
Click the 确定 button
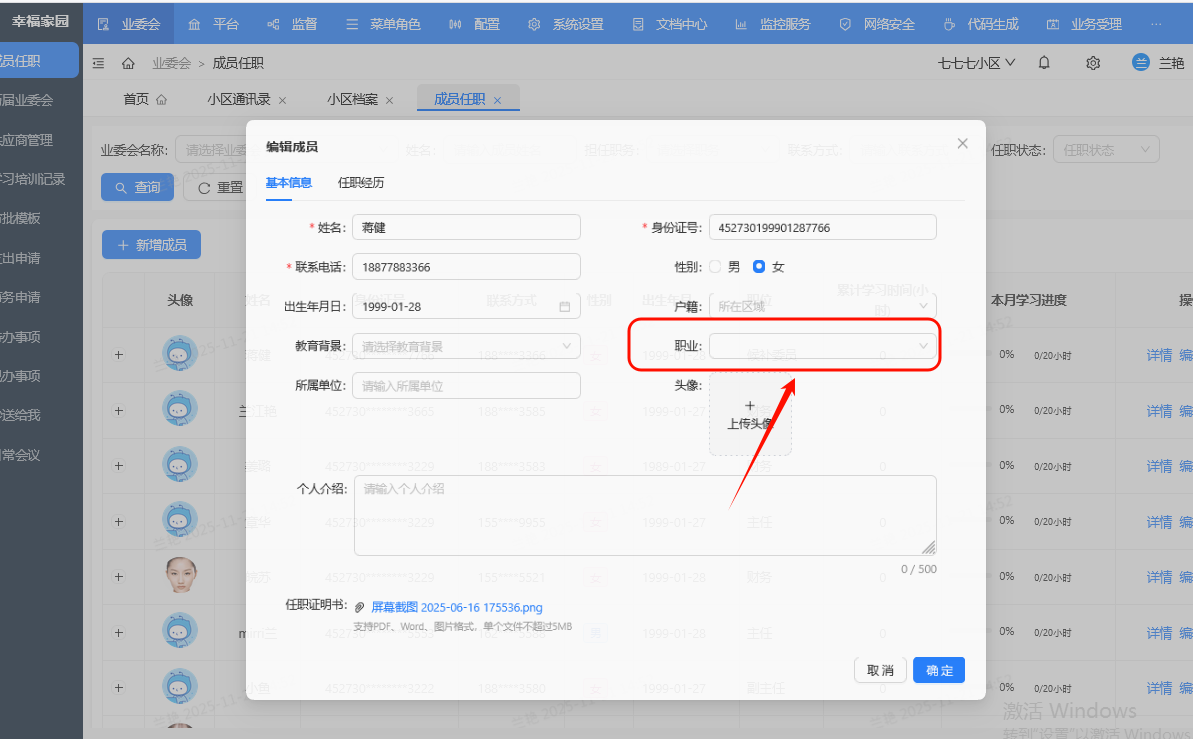(x=938, y=670)
